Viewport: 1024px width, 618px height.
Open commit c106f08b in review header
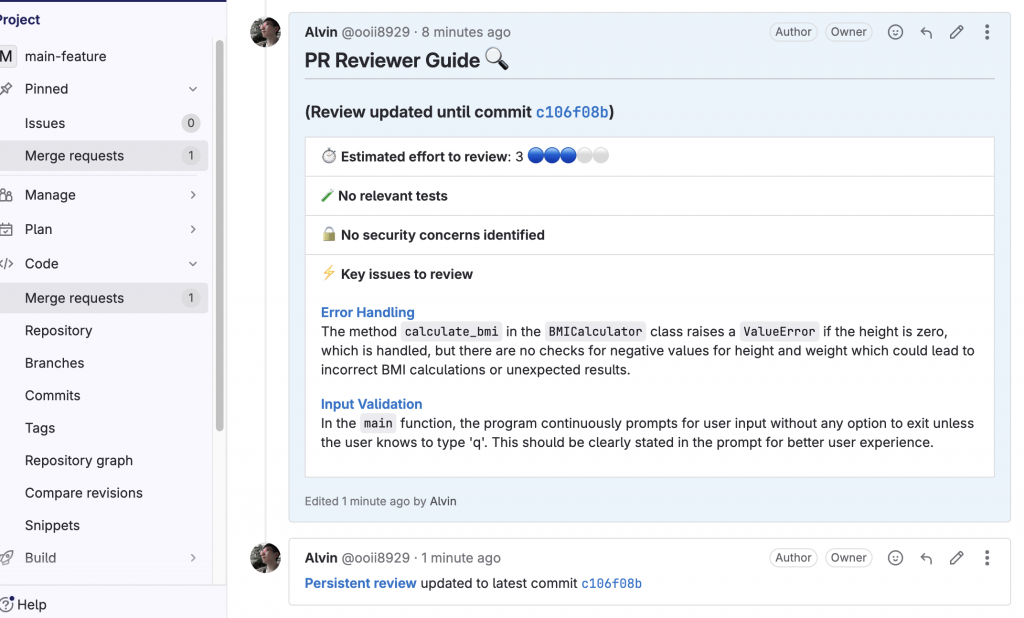pyautogui.click(x=572, y=112)
